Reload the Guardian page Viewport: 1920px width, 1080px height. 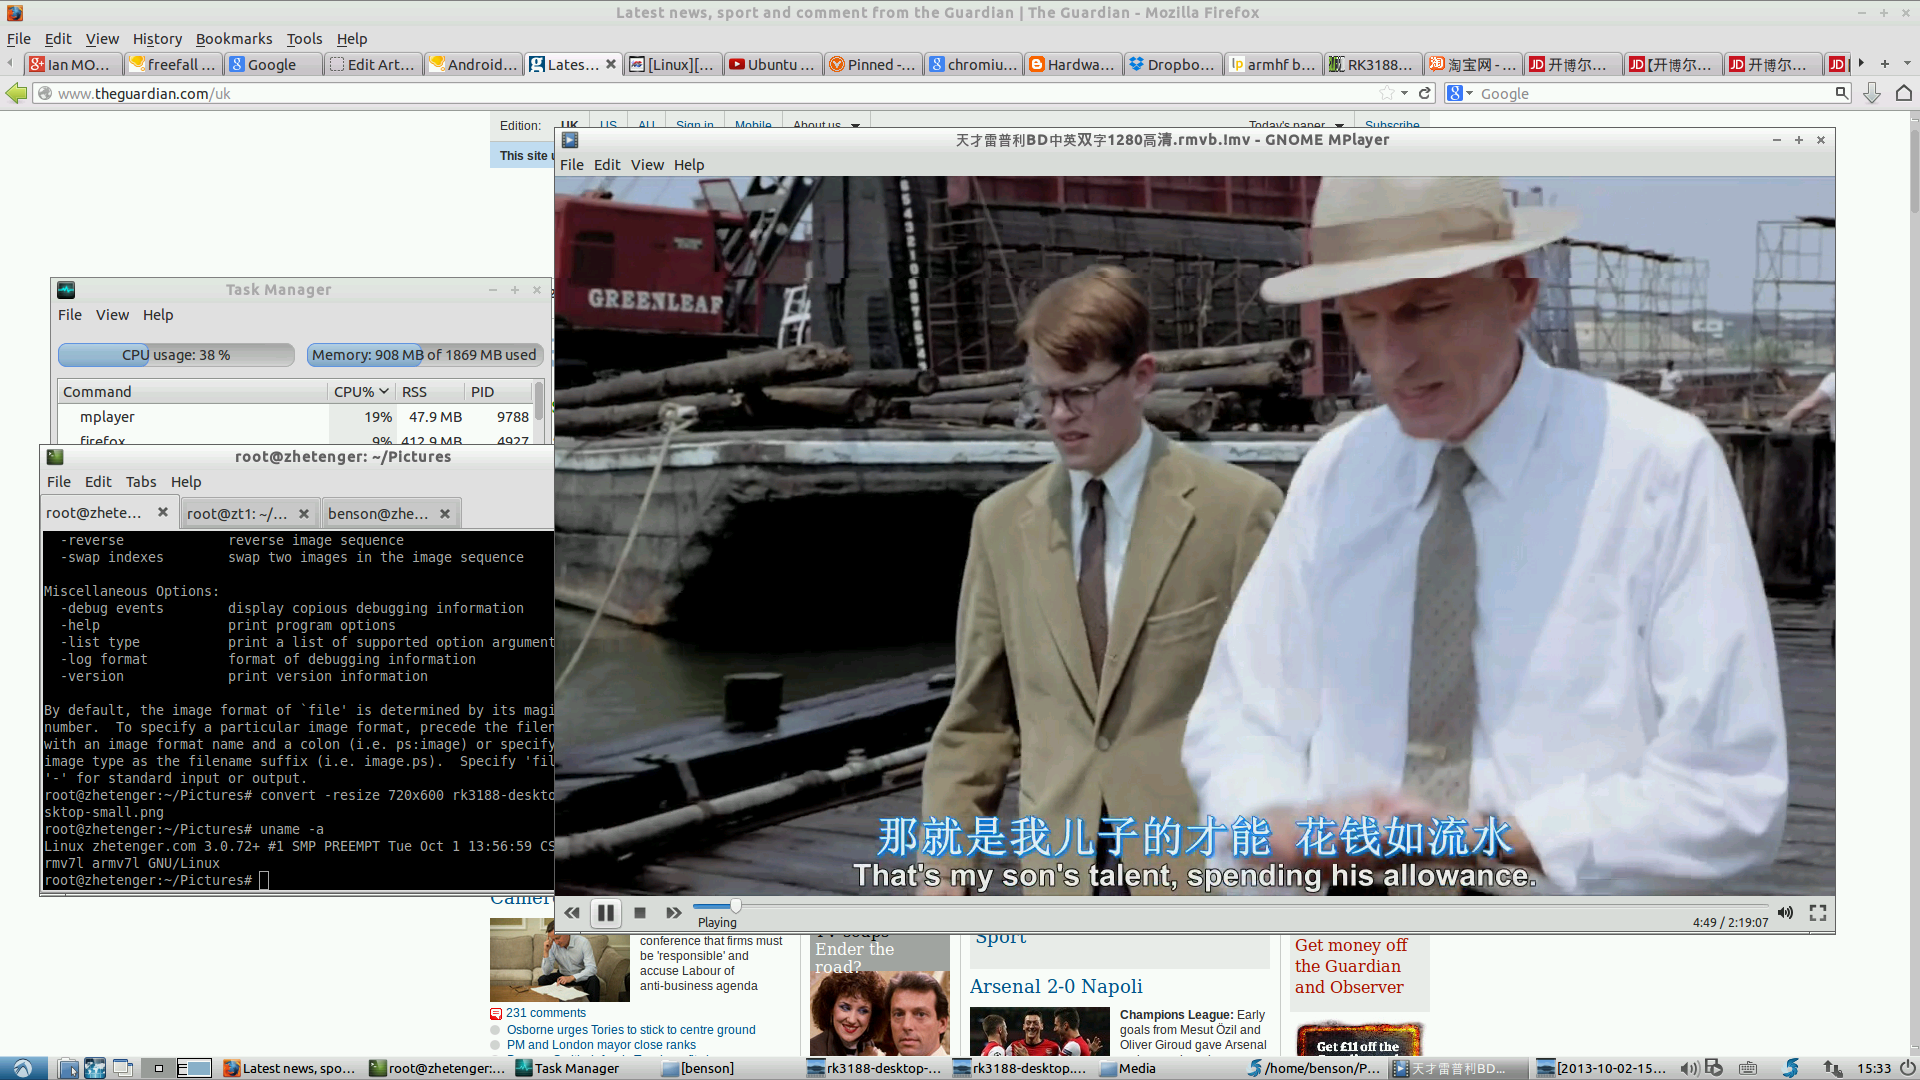pos(1425,93)
